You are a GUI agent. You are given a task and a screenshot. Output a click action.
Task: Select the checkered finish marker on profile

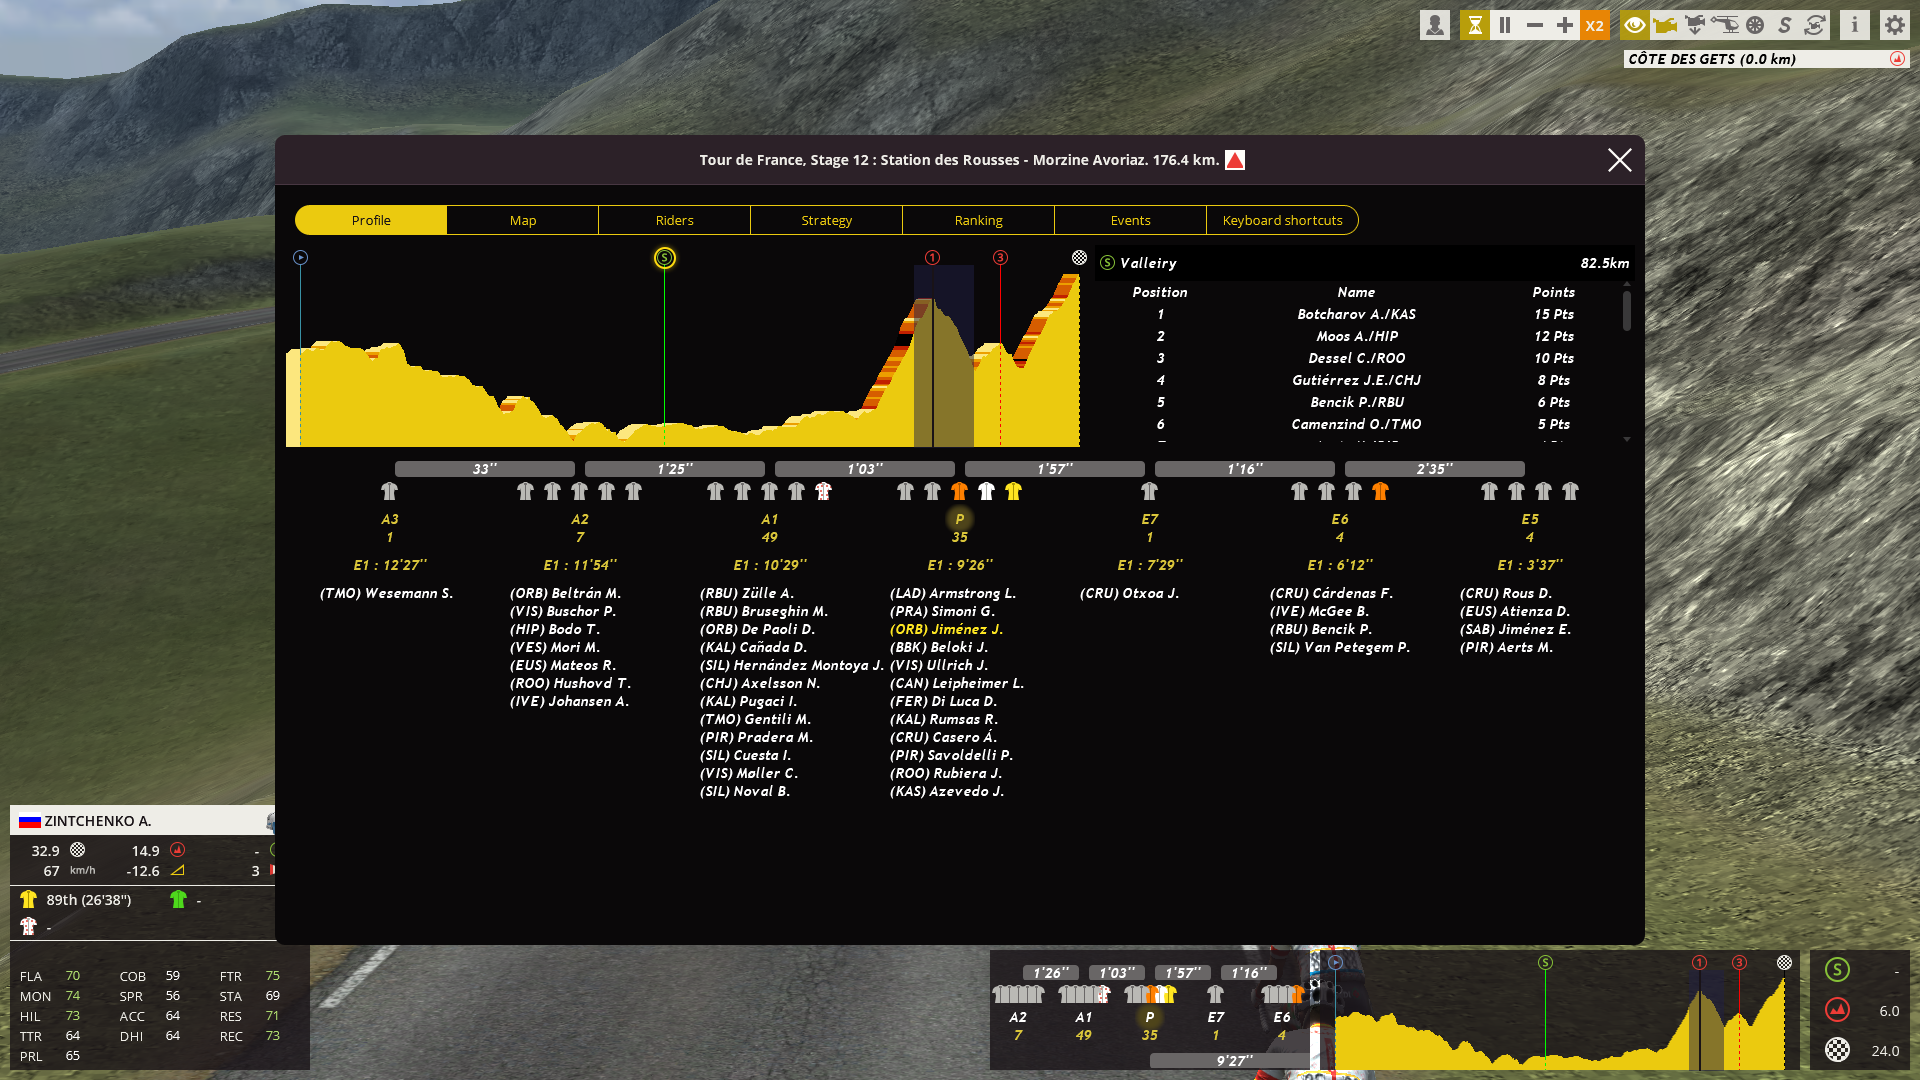[1079, 258]
